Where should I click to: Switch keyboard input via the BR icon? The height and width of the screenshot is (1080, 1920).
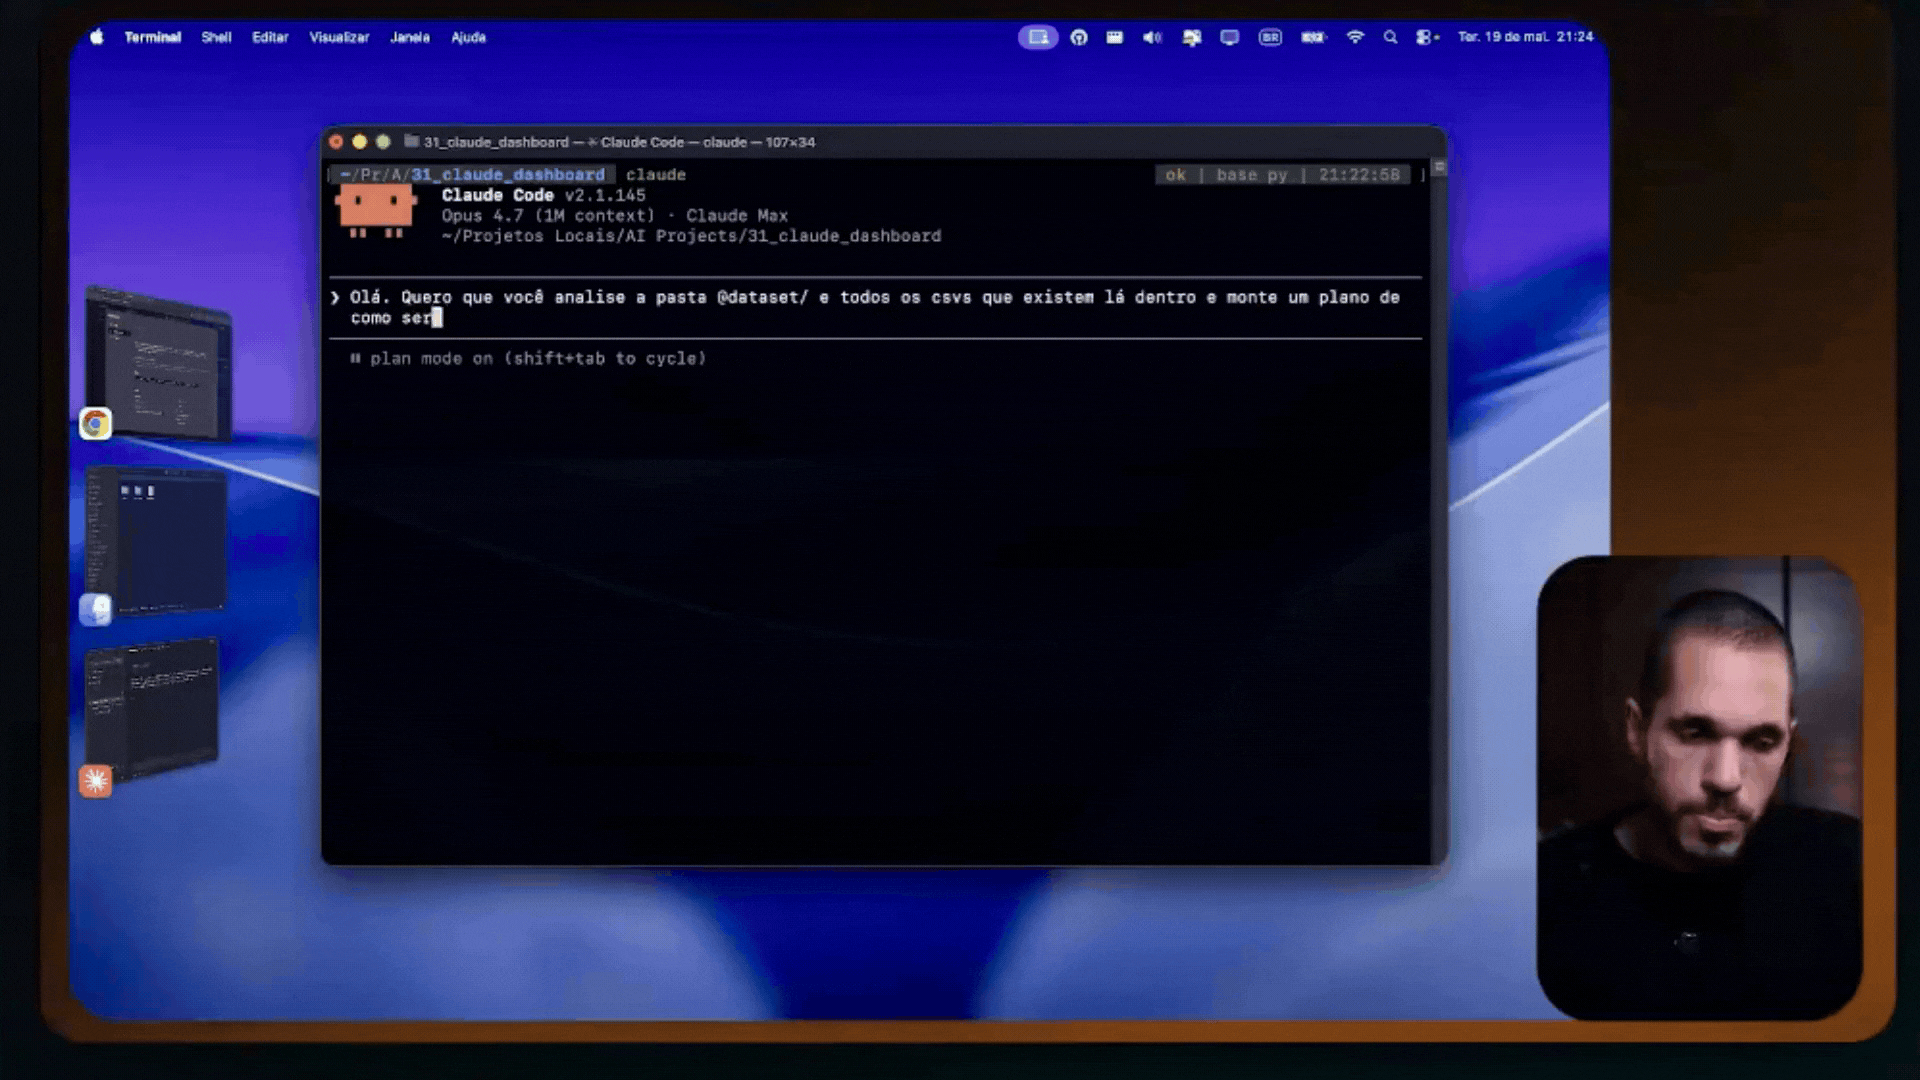(x=1270, y=37)
